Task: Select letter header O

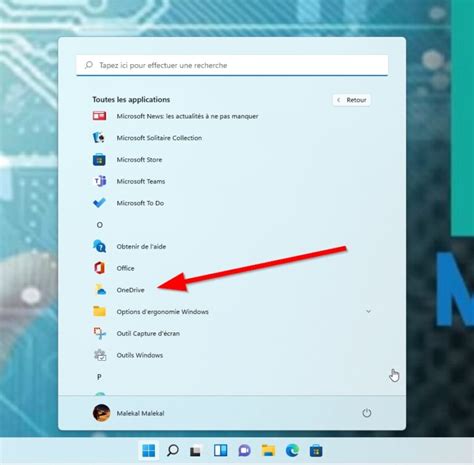Action: pos(99,225)
